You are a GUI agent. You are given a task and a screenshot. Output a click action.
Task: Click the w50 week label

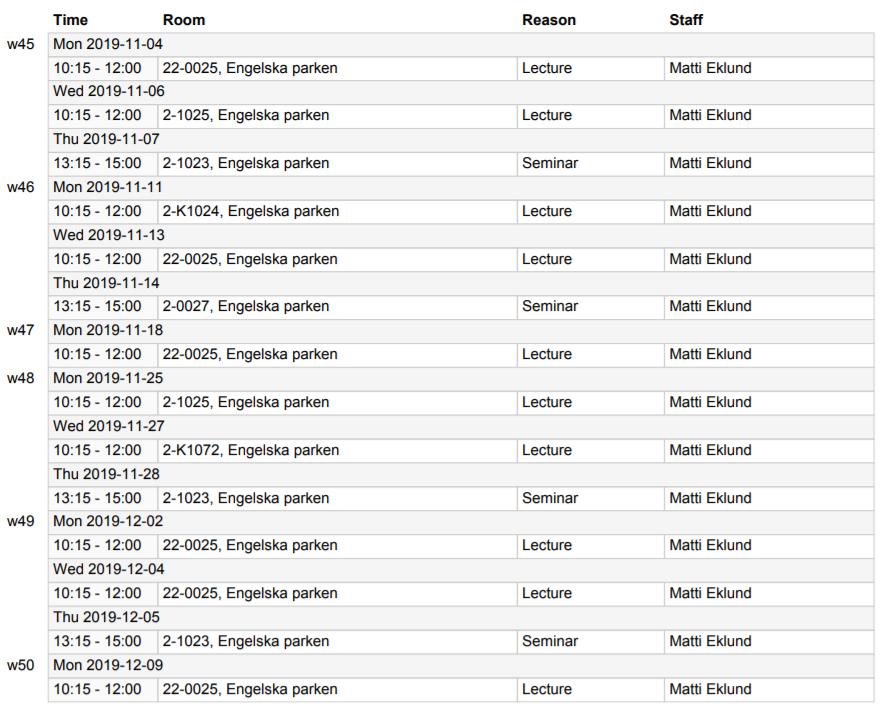(x=21, y=665)
